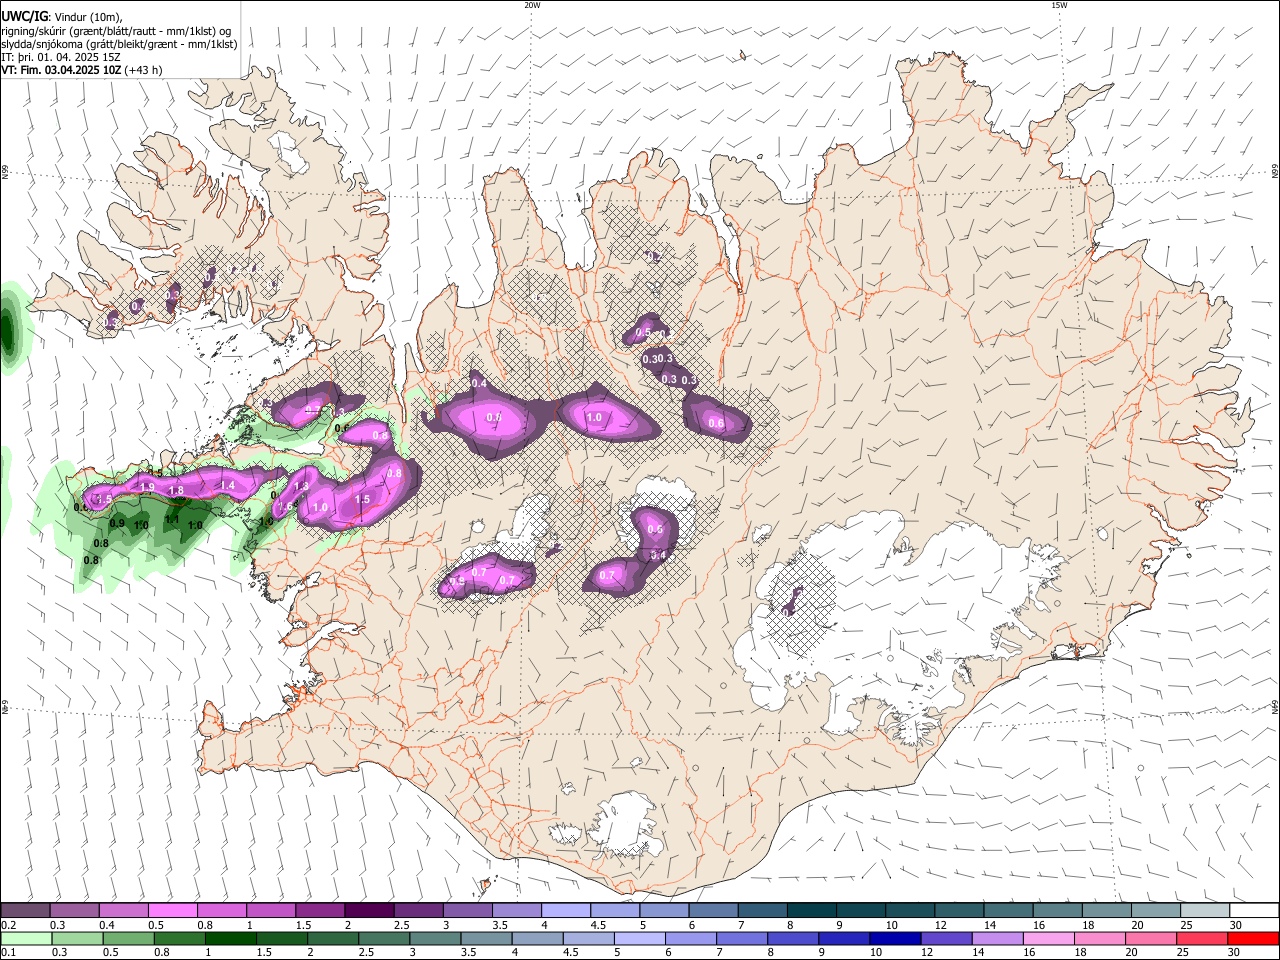Screen dimensions: 1280x960
Task: Click the title text 'UWC/IG: Vindur (10m),'
Action: click(62, 17)
